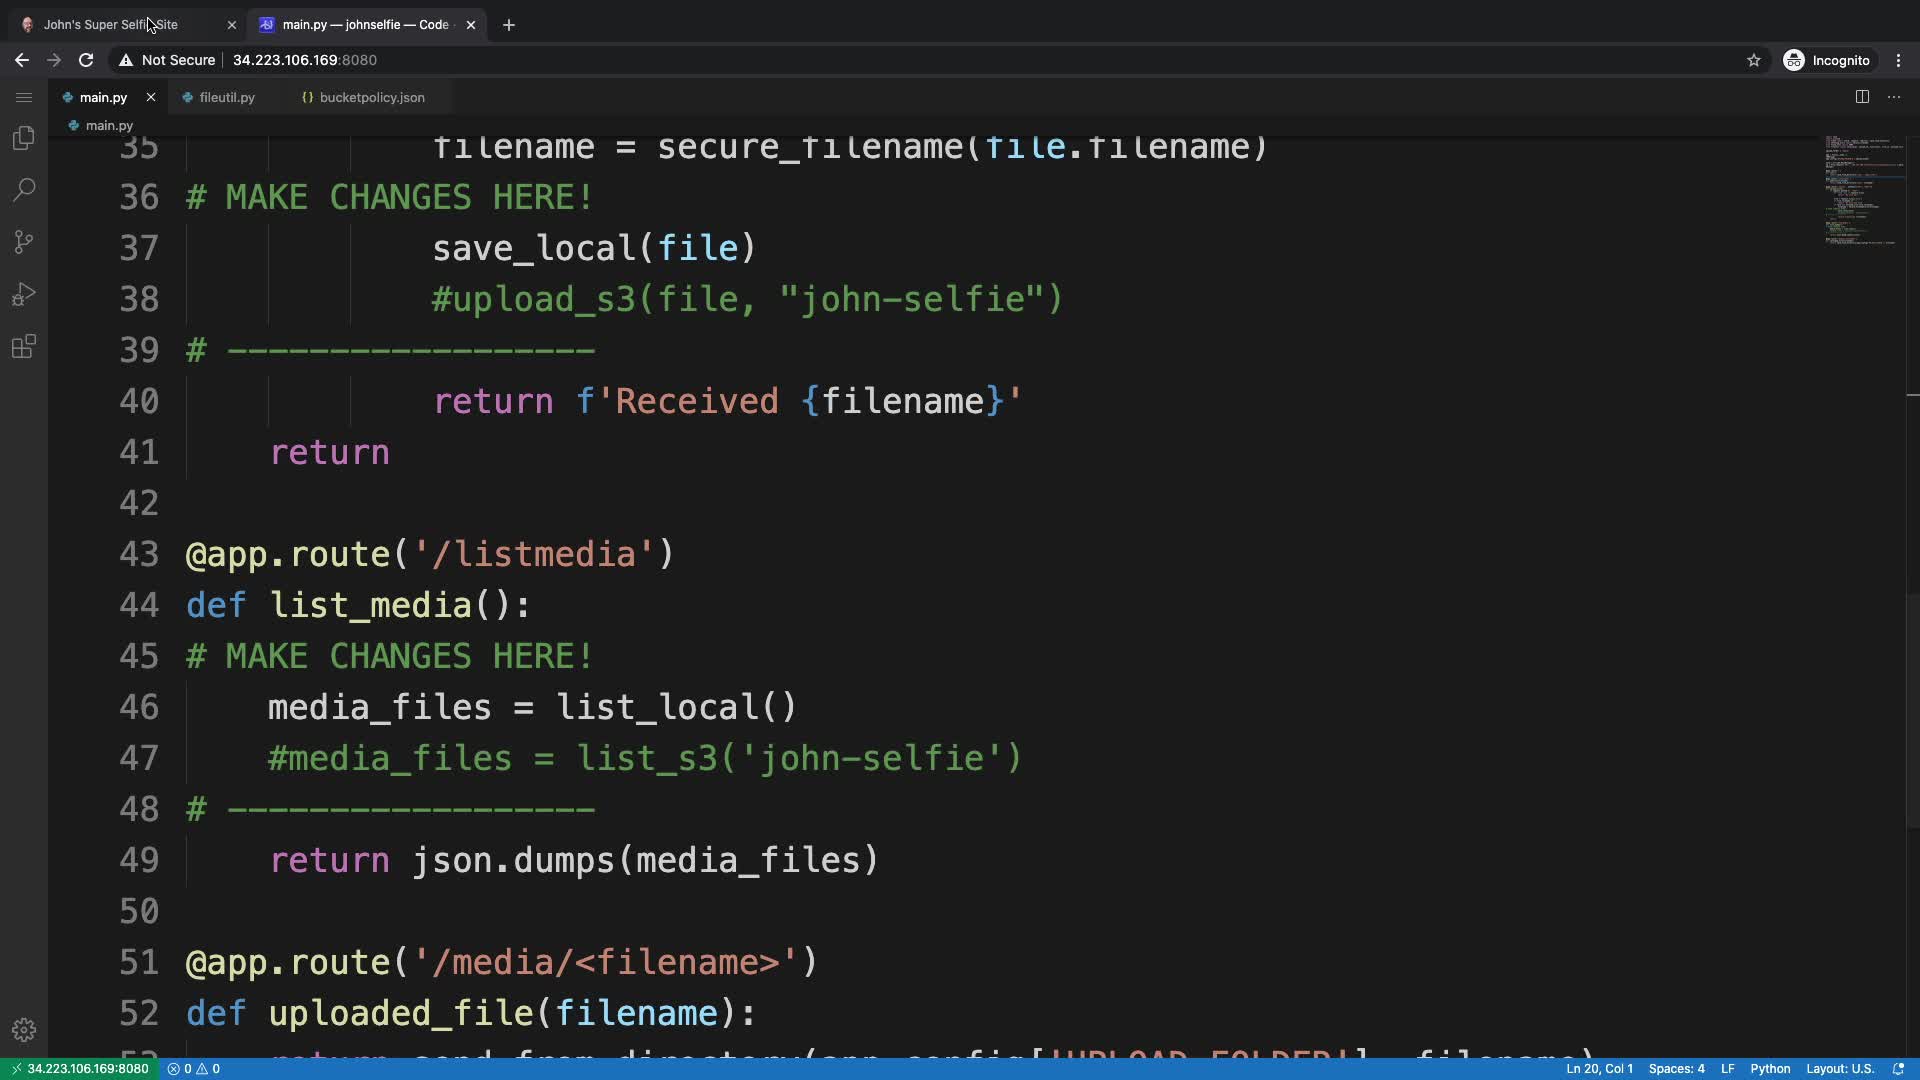Open the Extensions view icon
Image resolution: width=1920 pixels, height=1080 pixels.
click(24, 347)
